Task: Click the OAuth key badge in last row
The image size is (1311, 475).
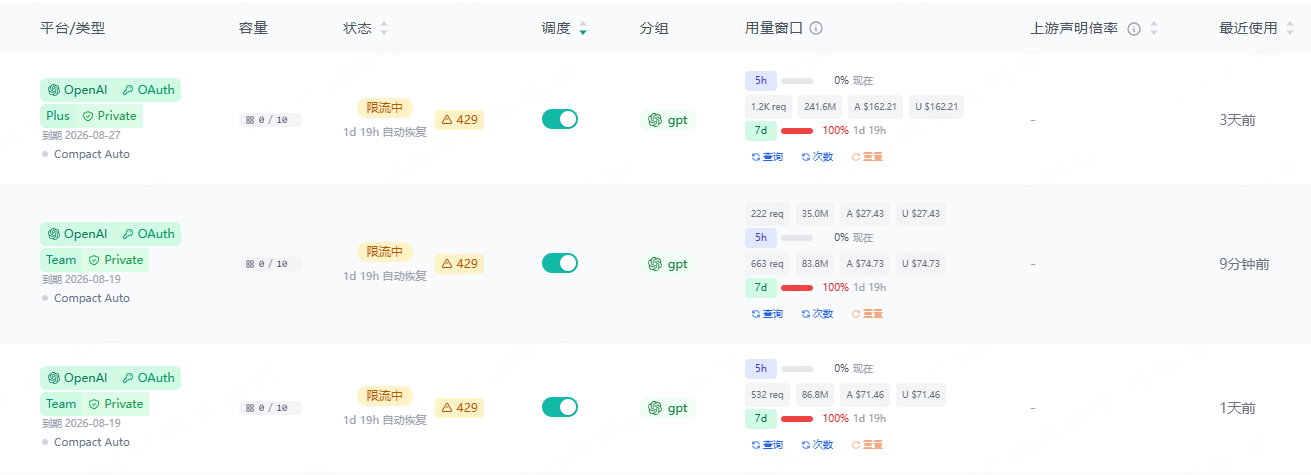Action: coord(148,378)
